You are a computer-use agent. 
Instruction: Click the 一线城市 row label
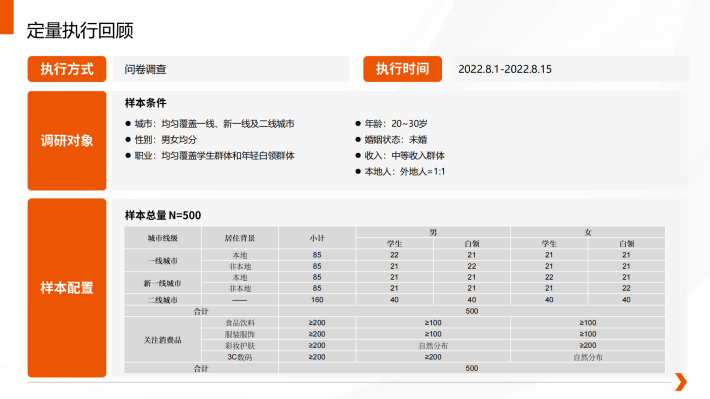pos(163,260)
